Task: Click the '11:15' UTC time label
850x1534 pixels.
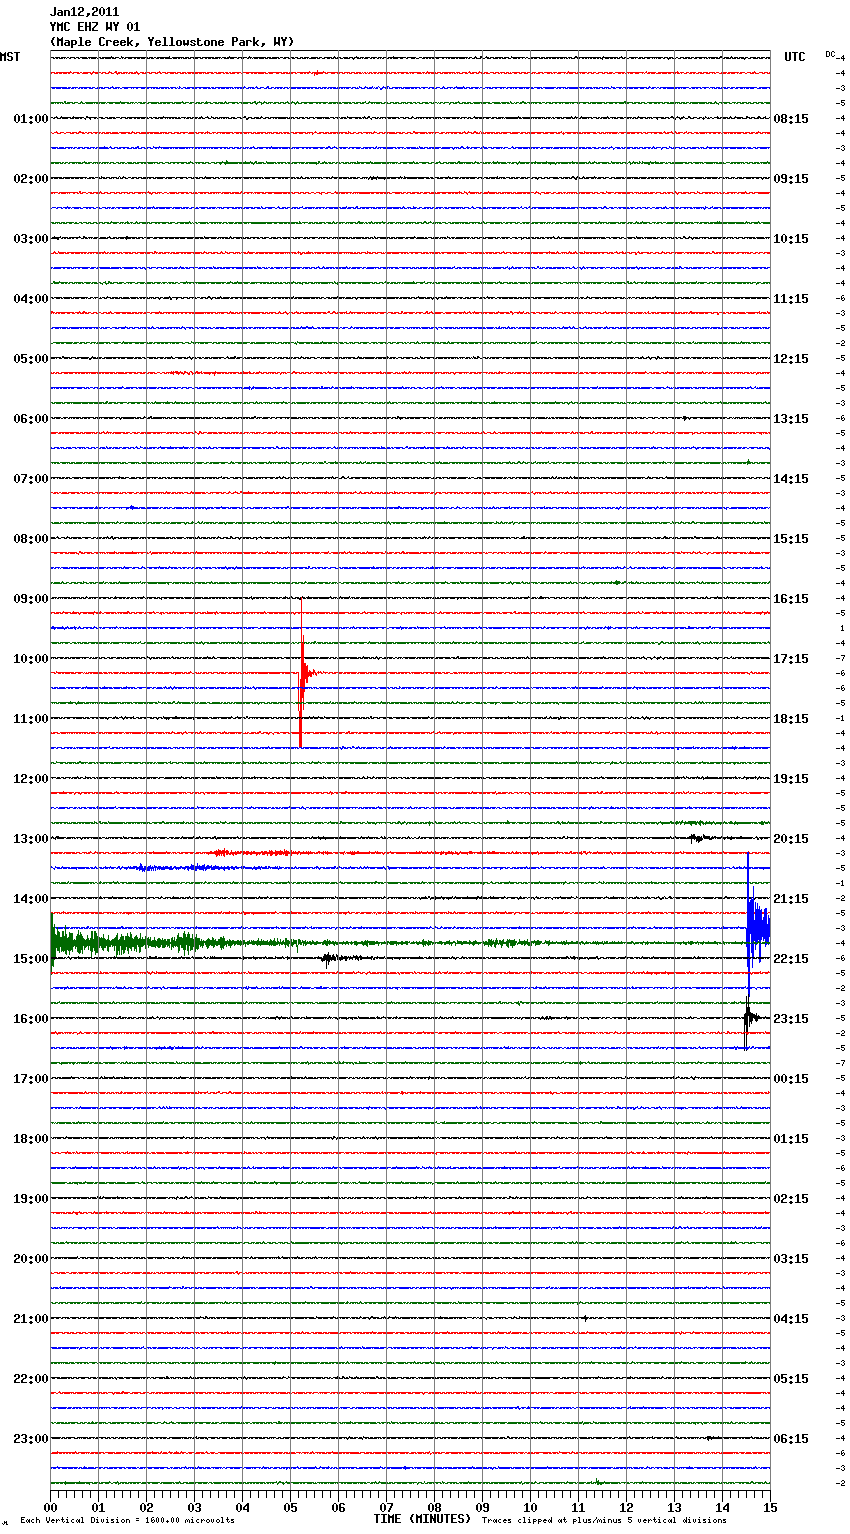Action: 791,299
